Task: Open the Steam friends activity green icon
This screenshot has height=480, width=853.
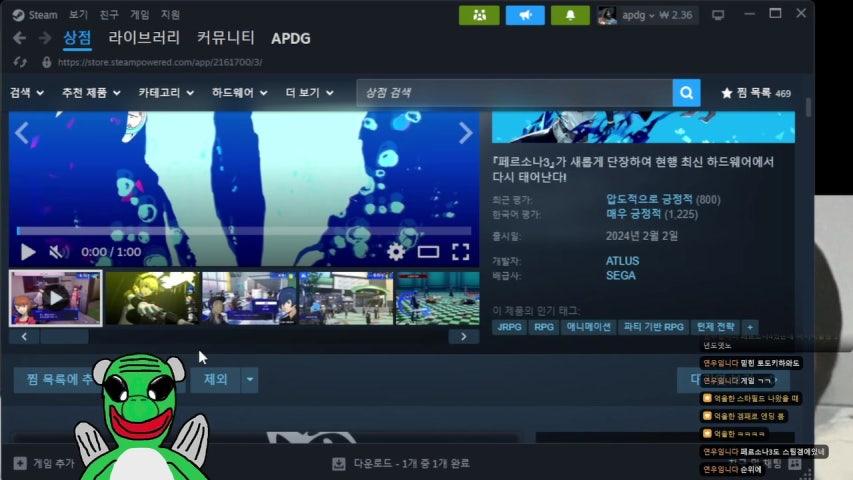Action: click(x=479, y=15)
